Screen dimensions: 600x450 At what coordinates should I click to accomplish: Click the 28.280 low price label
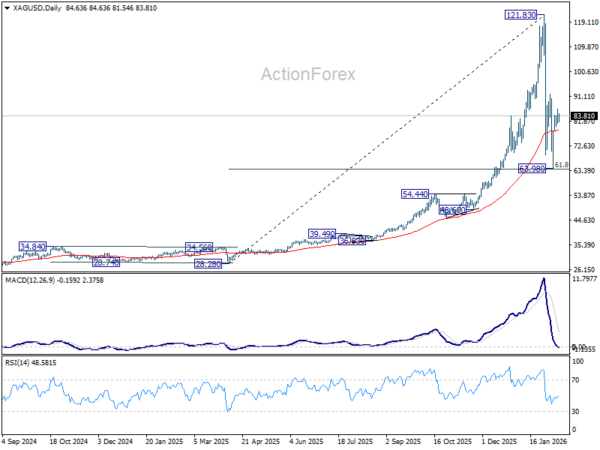[x=208, y=263]
